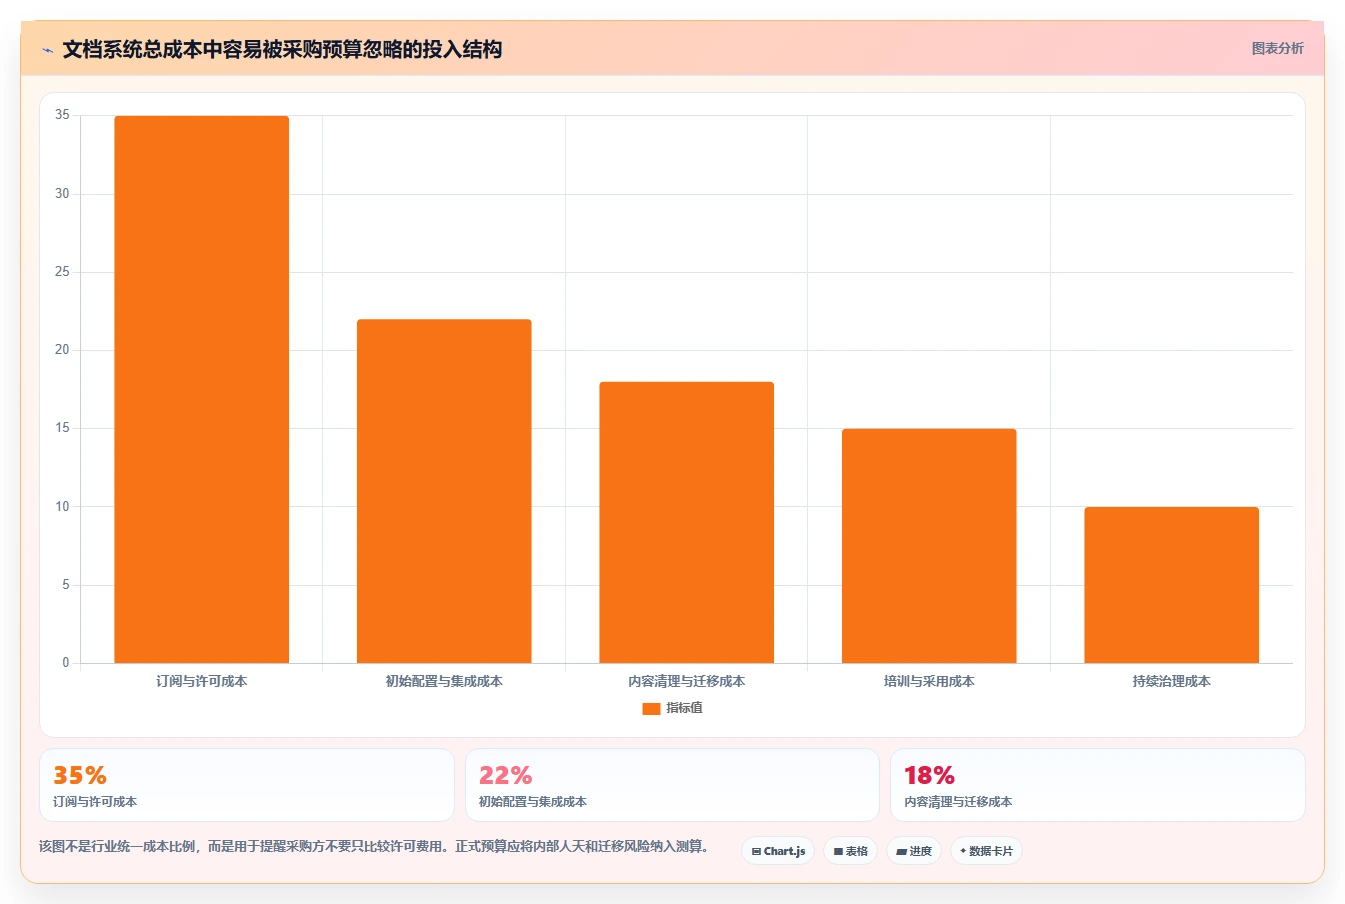The height and width of the screenshot is (904, 1345).
Task: Open the 35% 订阅与许可成本 card
Action: coord(246,785)
